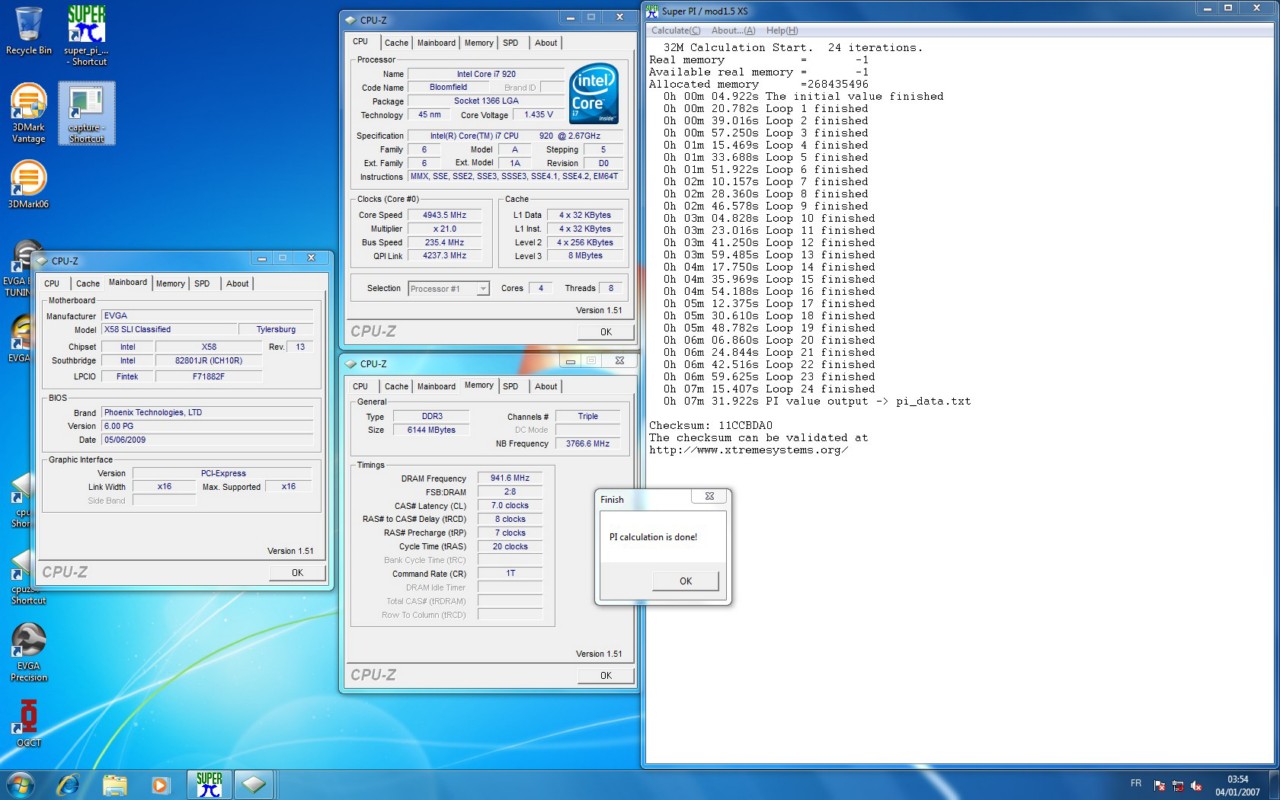The width and height of the screenshot is (1280, 800).
Task: Select SPD tab in the bottom CPU-Z Memory window
Action: (x=511, y=387)
